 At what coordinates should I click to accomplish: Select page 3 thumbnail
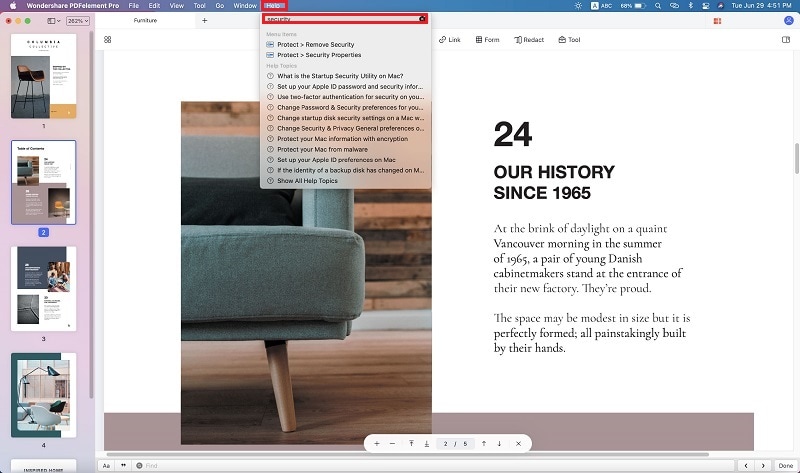(43, 289)
